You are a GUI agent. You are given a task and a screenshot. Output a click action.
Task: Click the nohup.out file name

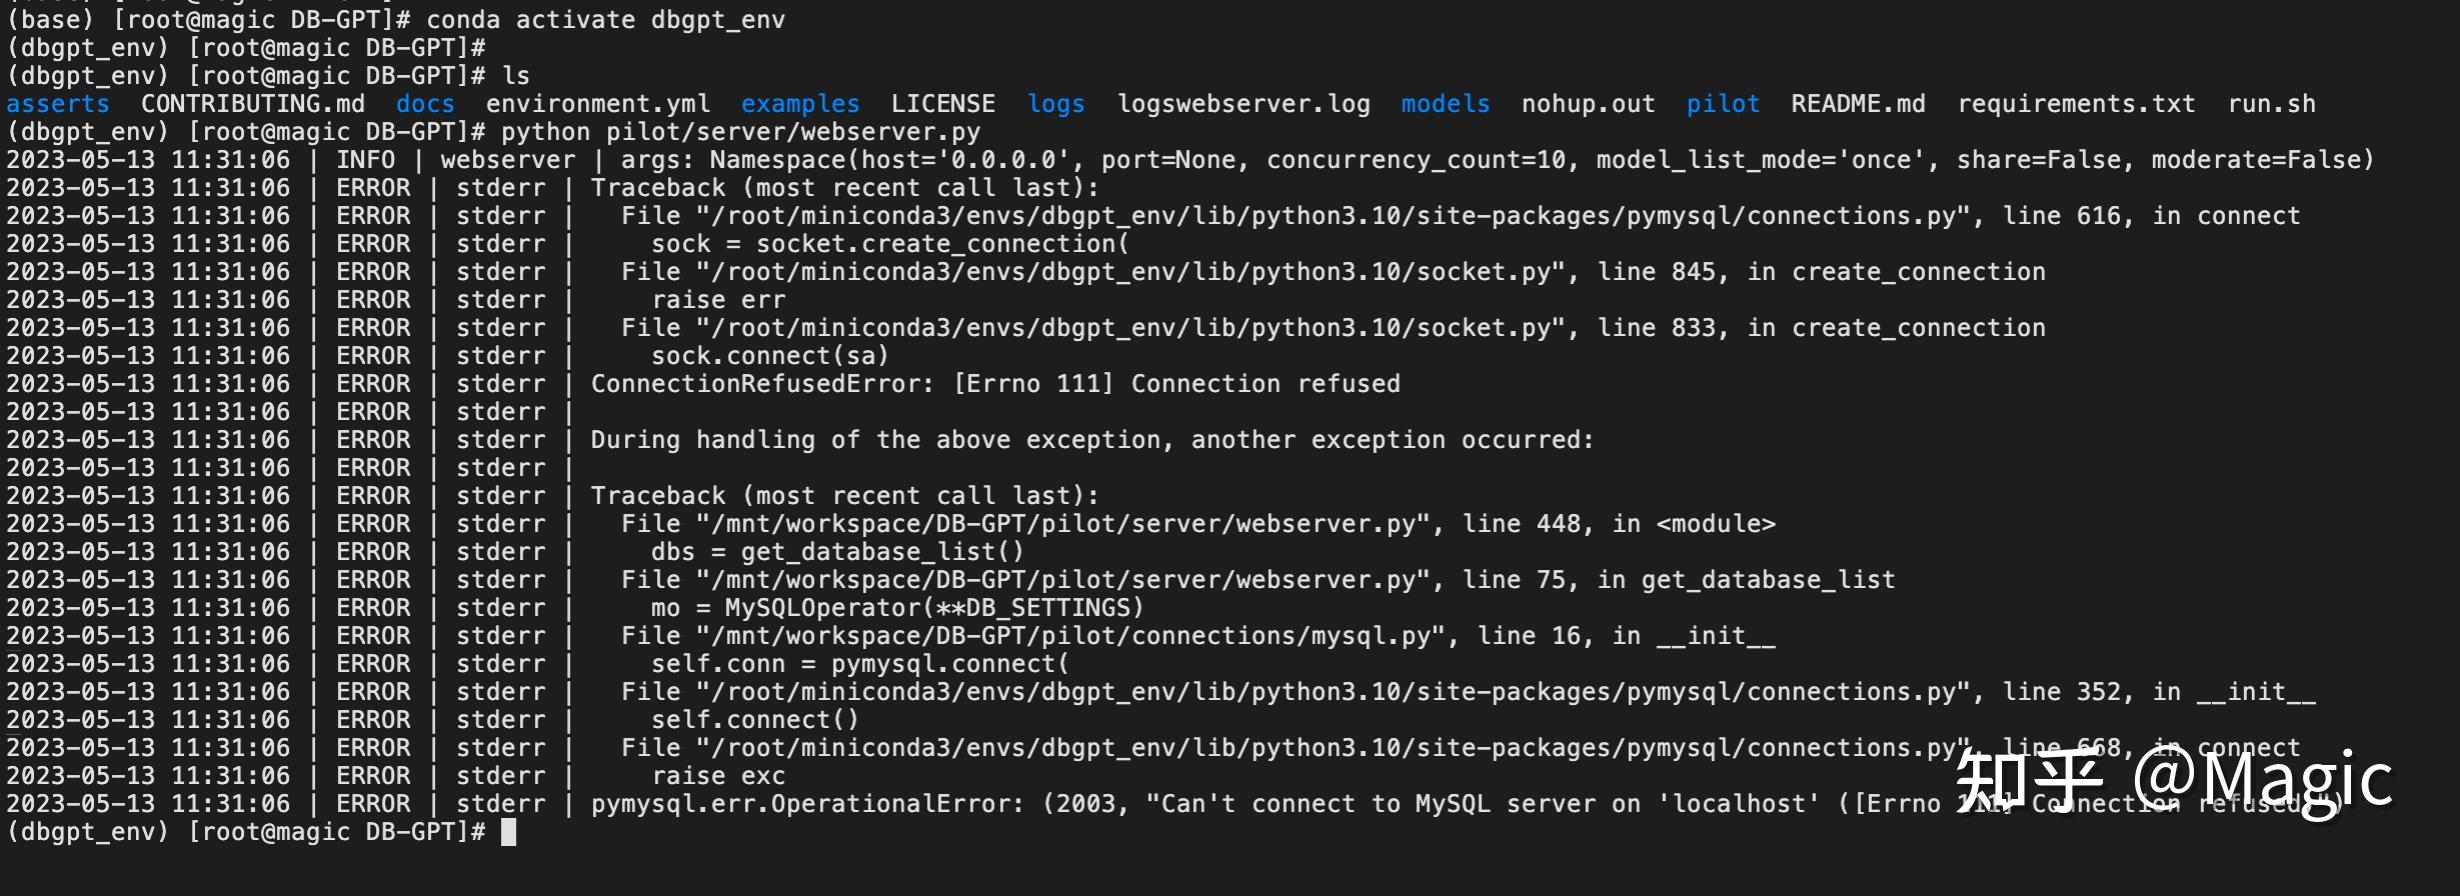[x=1588, y=104]
